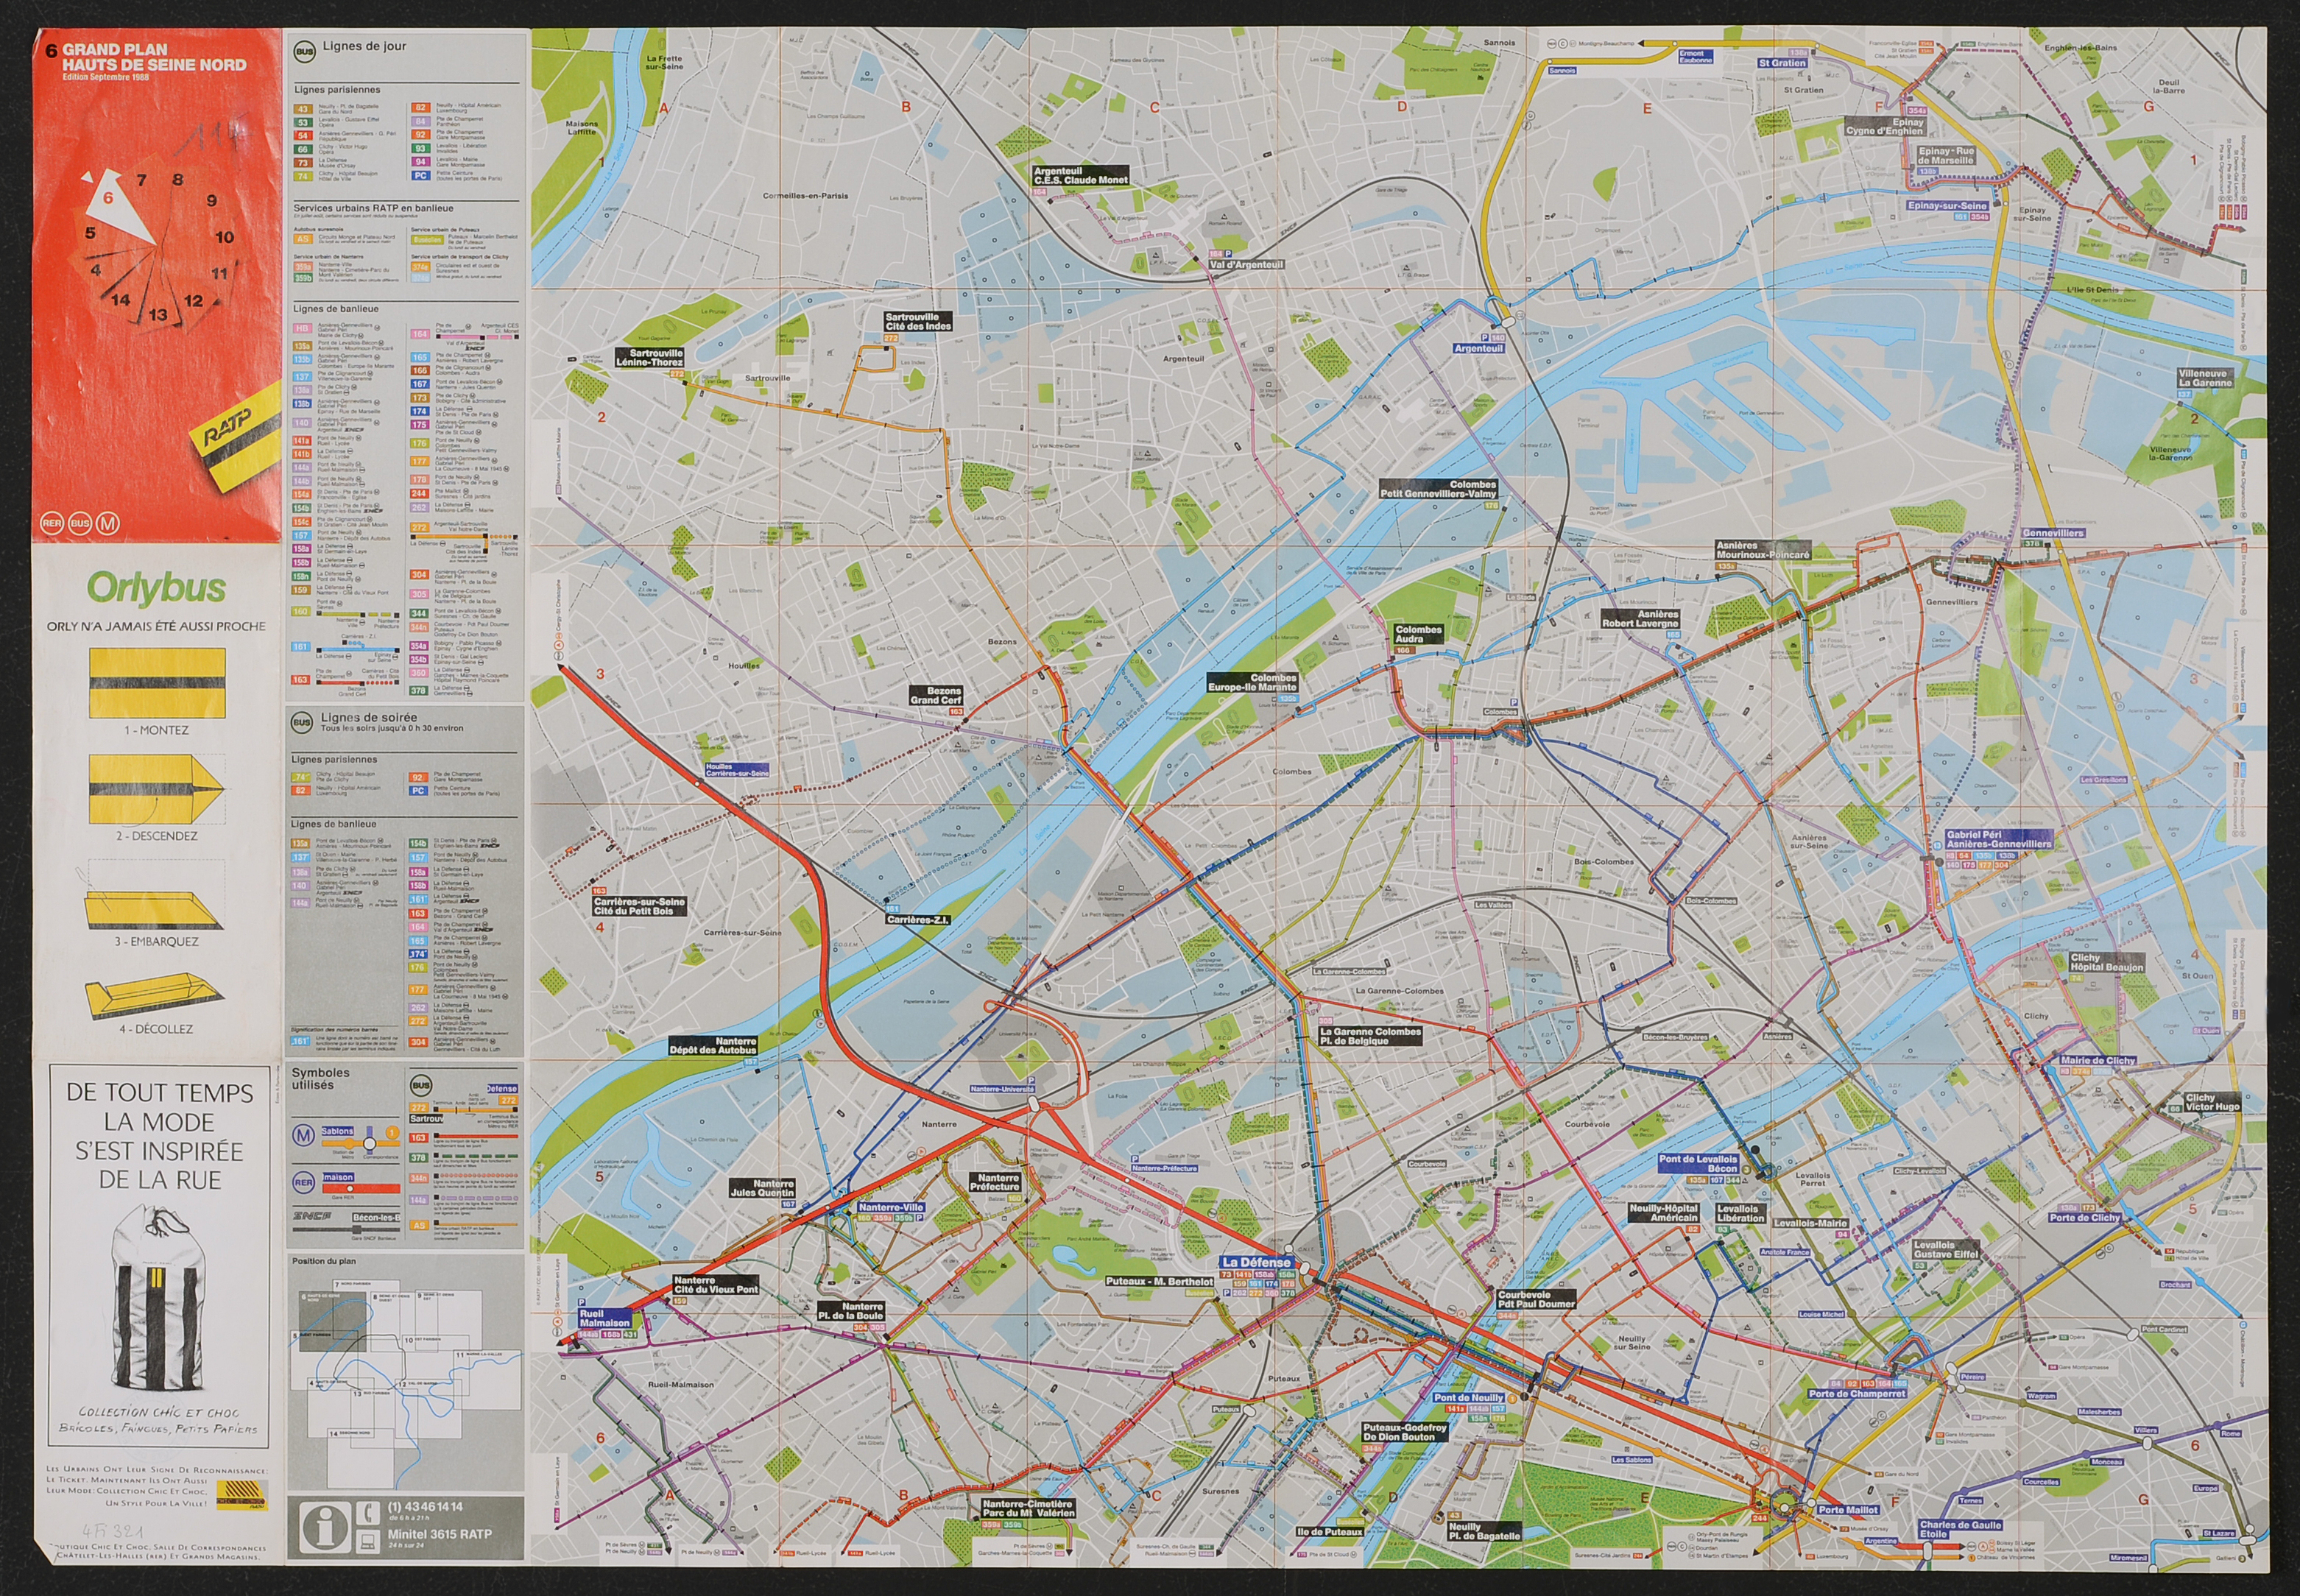Click the Rueil Malmaison station label
Screen dimensions: 2300x1596
point(604,1318)
